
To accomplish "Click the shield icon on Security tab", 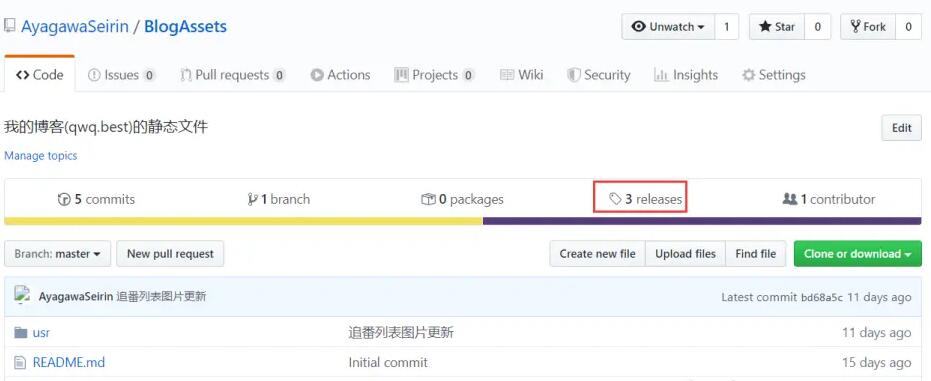I will click(x=573, y=75).
